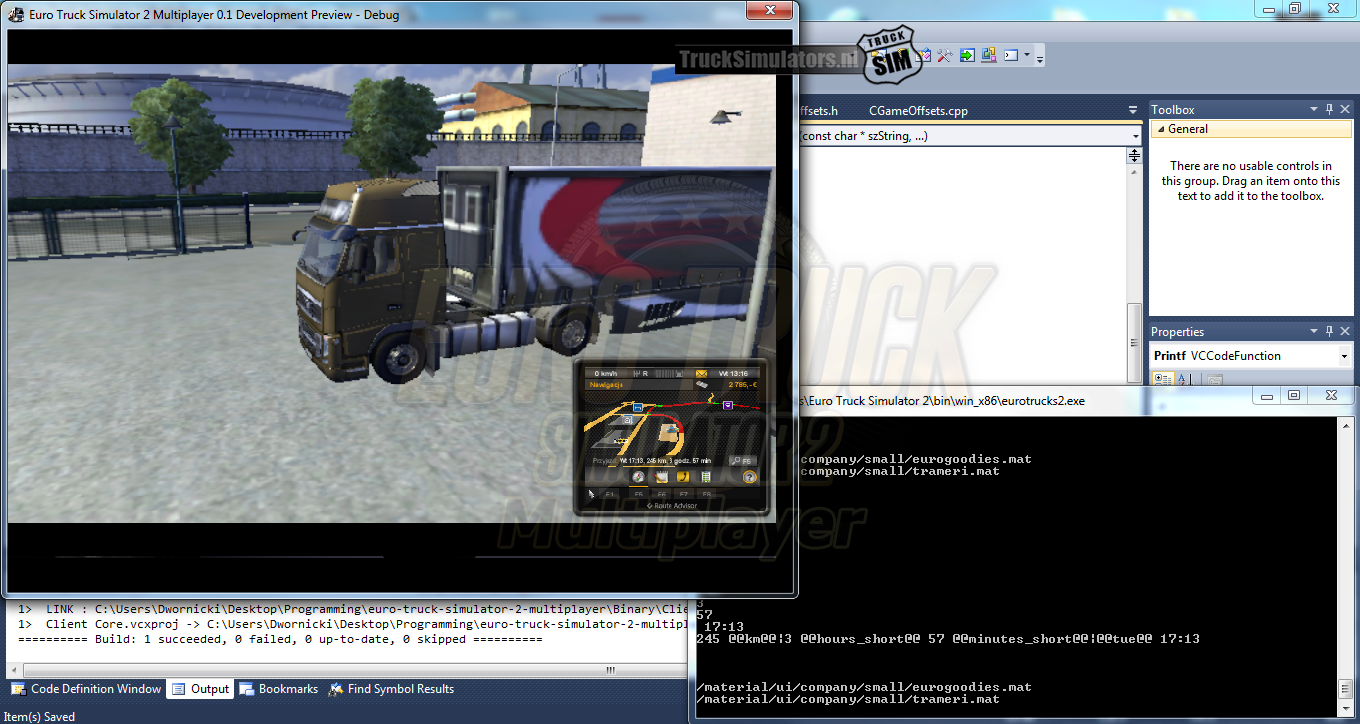Open the Properties panel window position menu
1360x724 pixels.
pos(1314,332)
